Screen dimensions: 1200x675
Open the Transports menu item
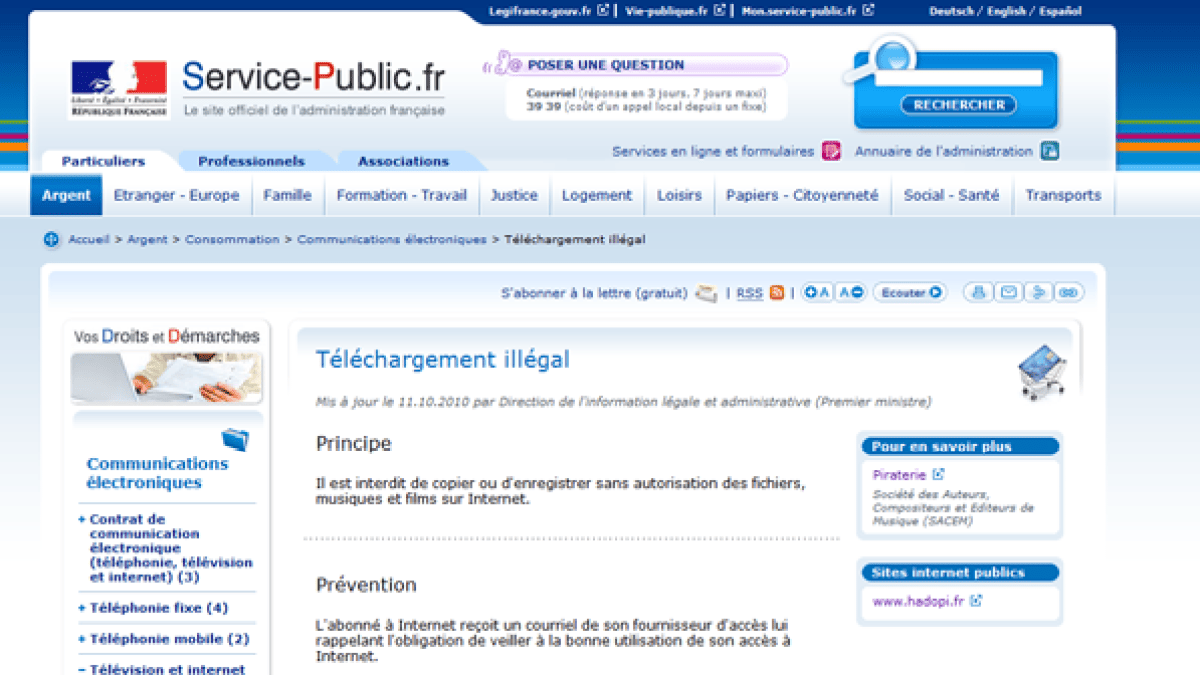[x=1063, y=195]
